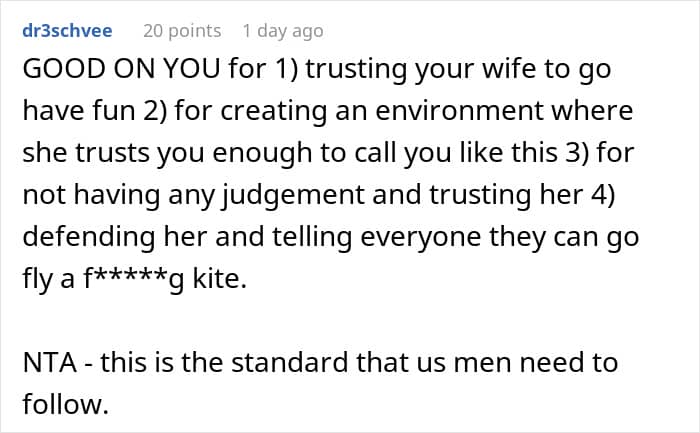Image resolution: width=700 pixels, height=433 pixels.
Task: Click the censored word "f*****g"
Action: 124,277
